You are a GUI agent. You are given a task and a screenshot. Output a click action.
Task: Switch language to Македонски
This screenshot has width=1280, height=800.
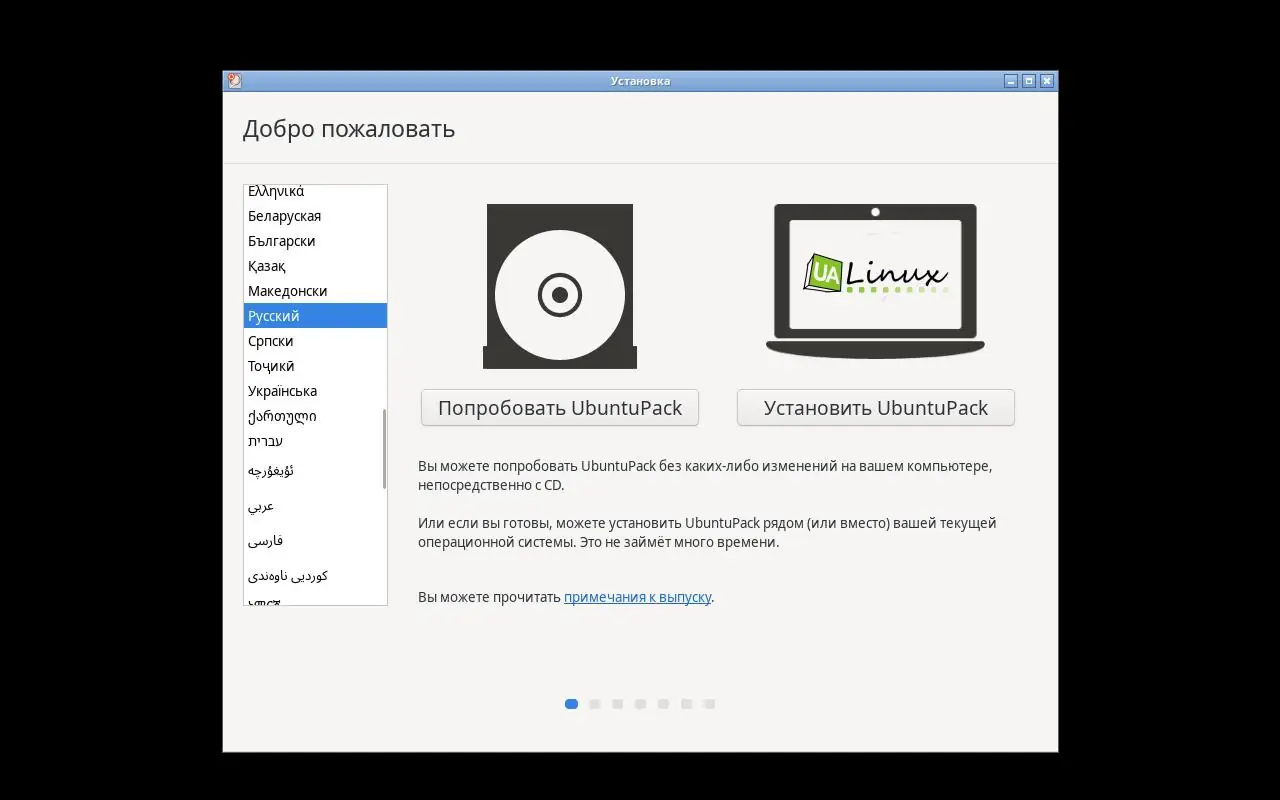315,291
